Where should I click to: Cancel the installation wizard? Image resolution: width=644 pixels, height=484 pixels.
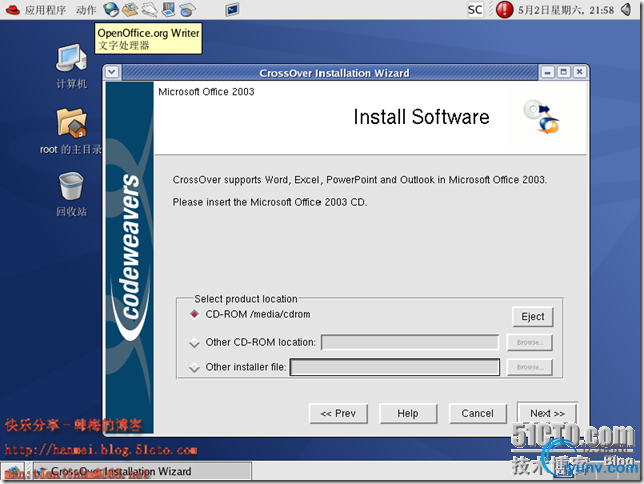[478, 413]
